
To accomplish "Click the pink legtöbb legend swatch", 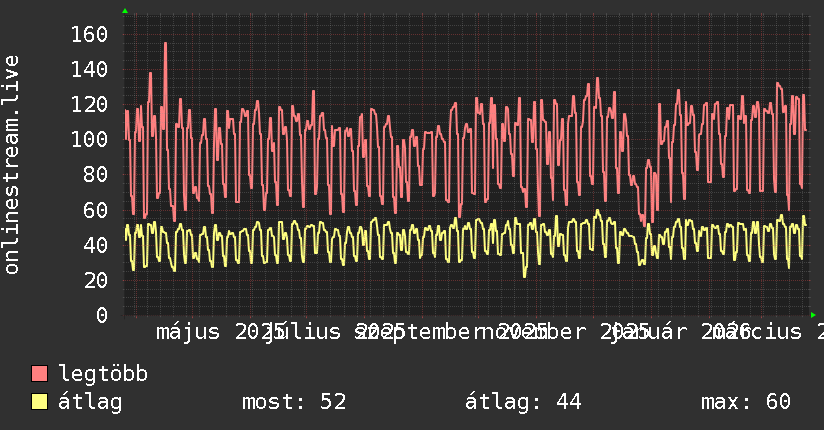I will tap(39, 373).
